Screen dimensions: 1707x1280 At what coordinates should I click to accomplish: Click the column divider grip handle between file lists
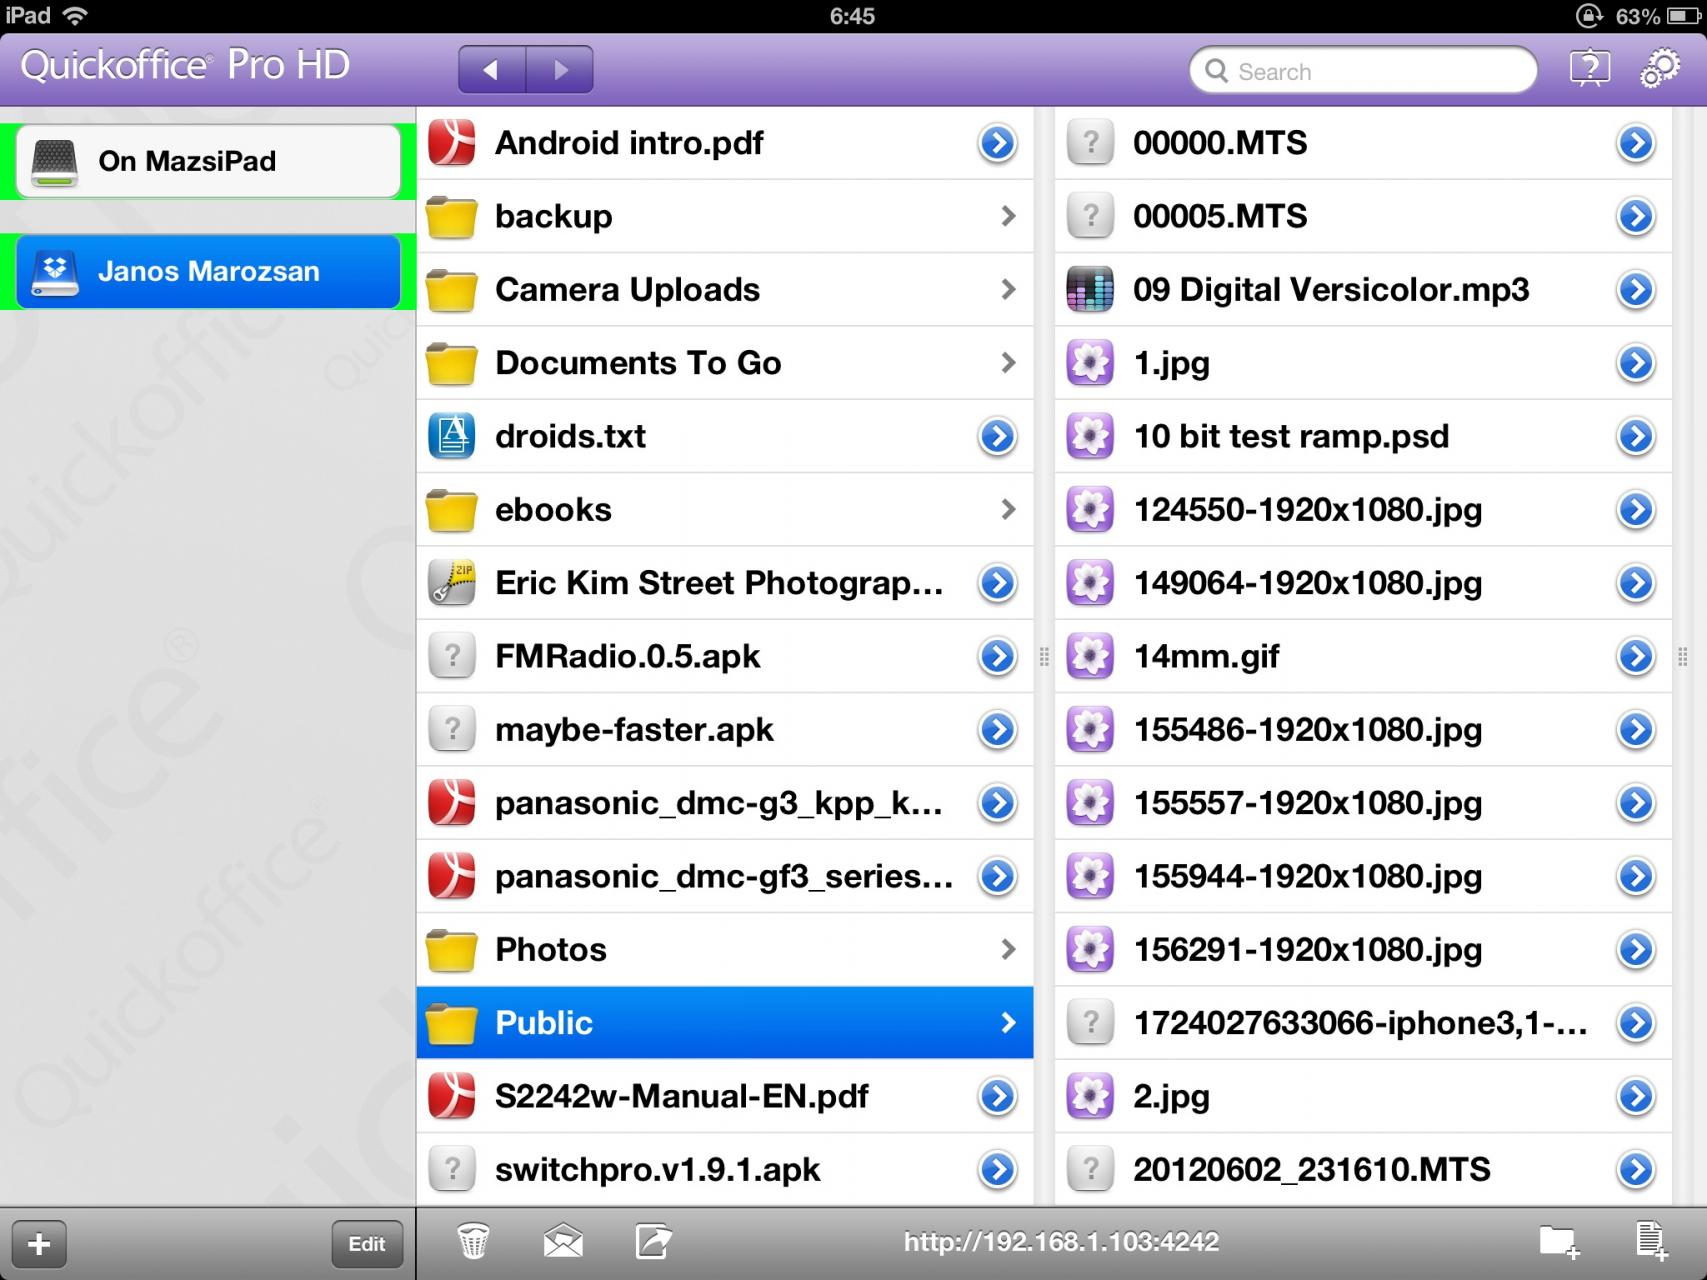click(x=1044, y=657)
